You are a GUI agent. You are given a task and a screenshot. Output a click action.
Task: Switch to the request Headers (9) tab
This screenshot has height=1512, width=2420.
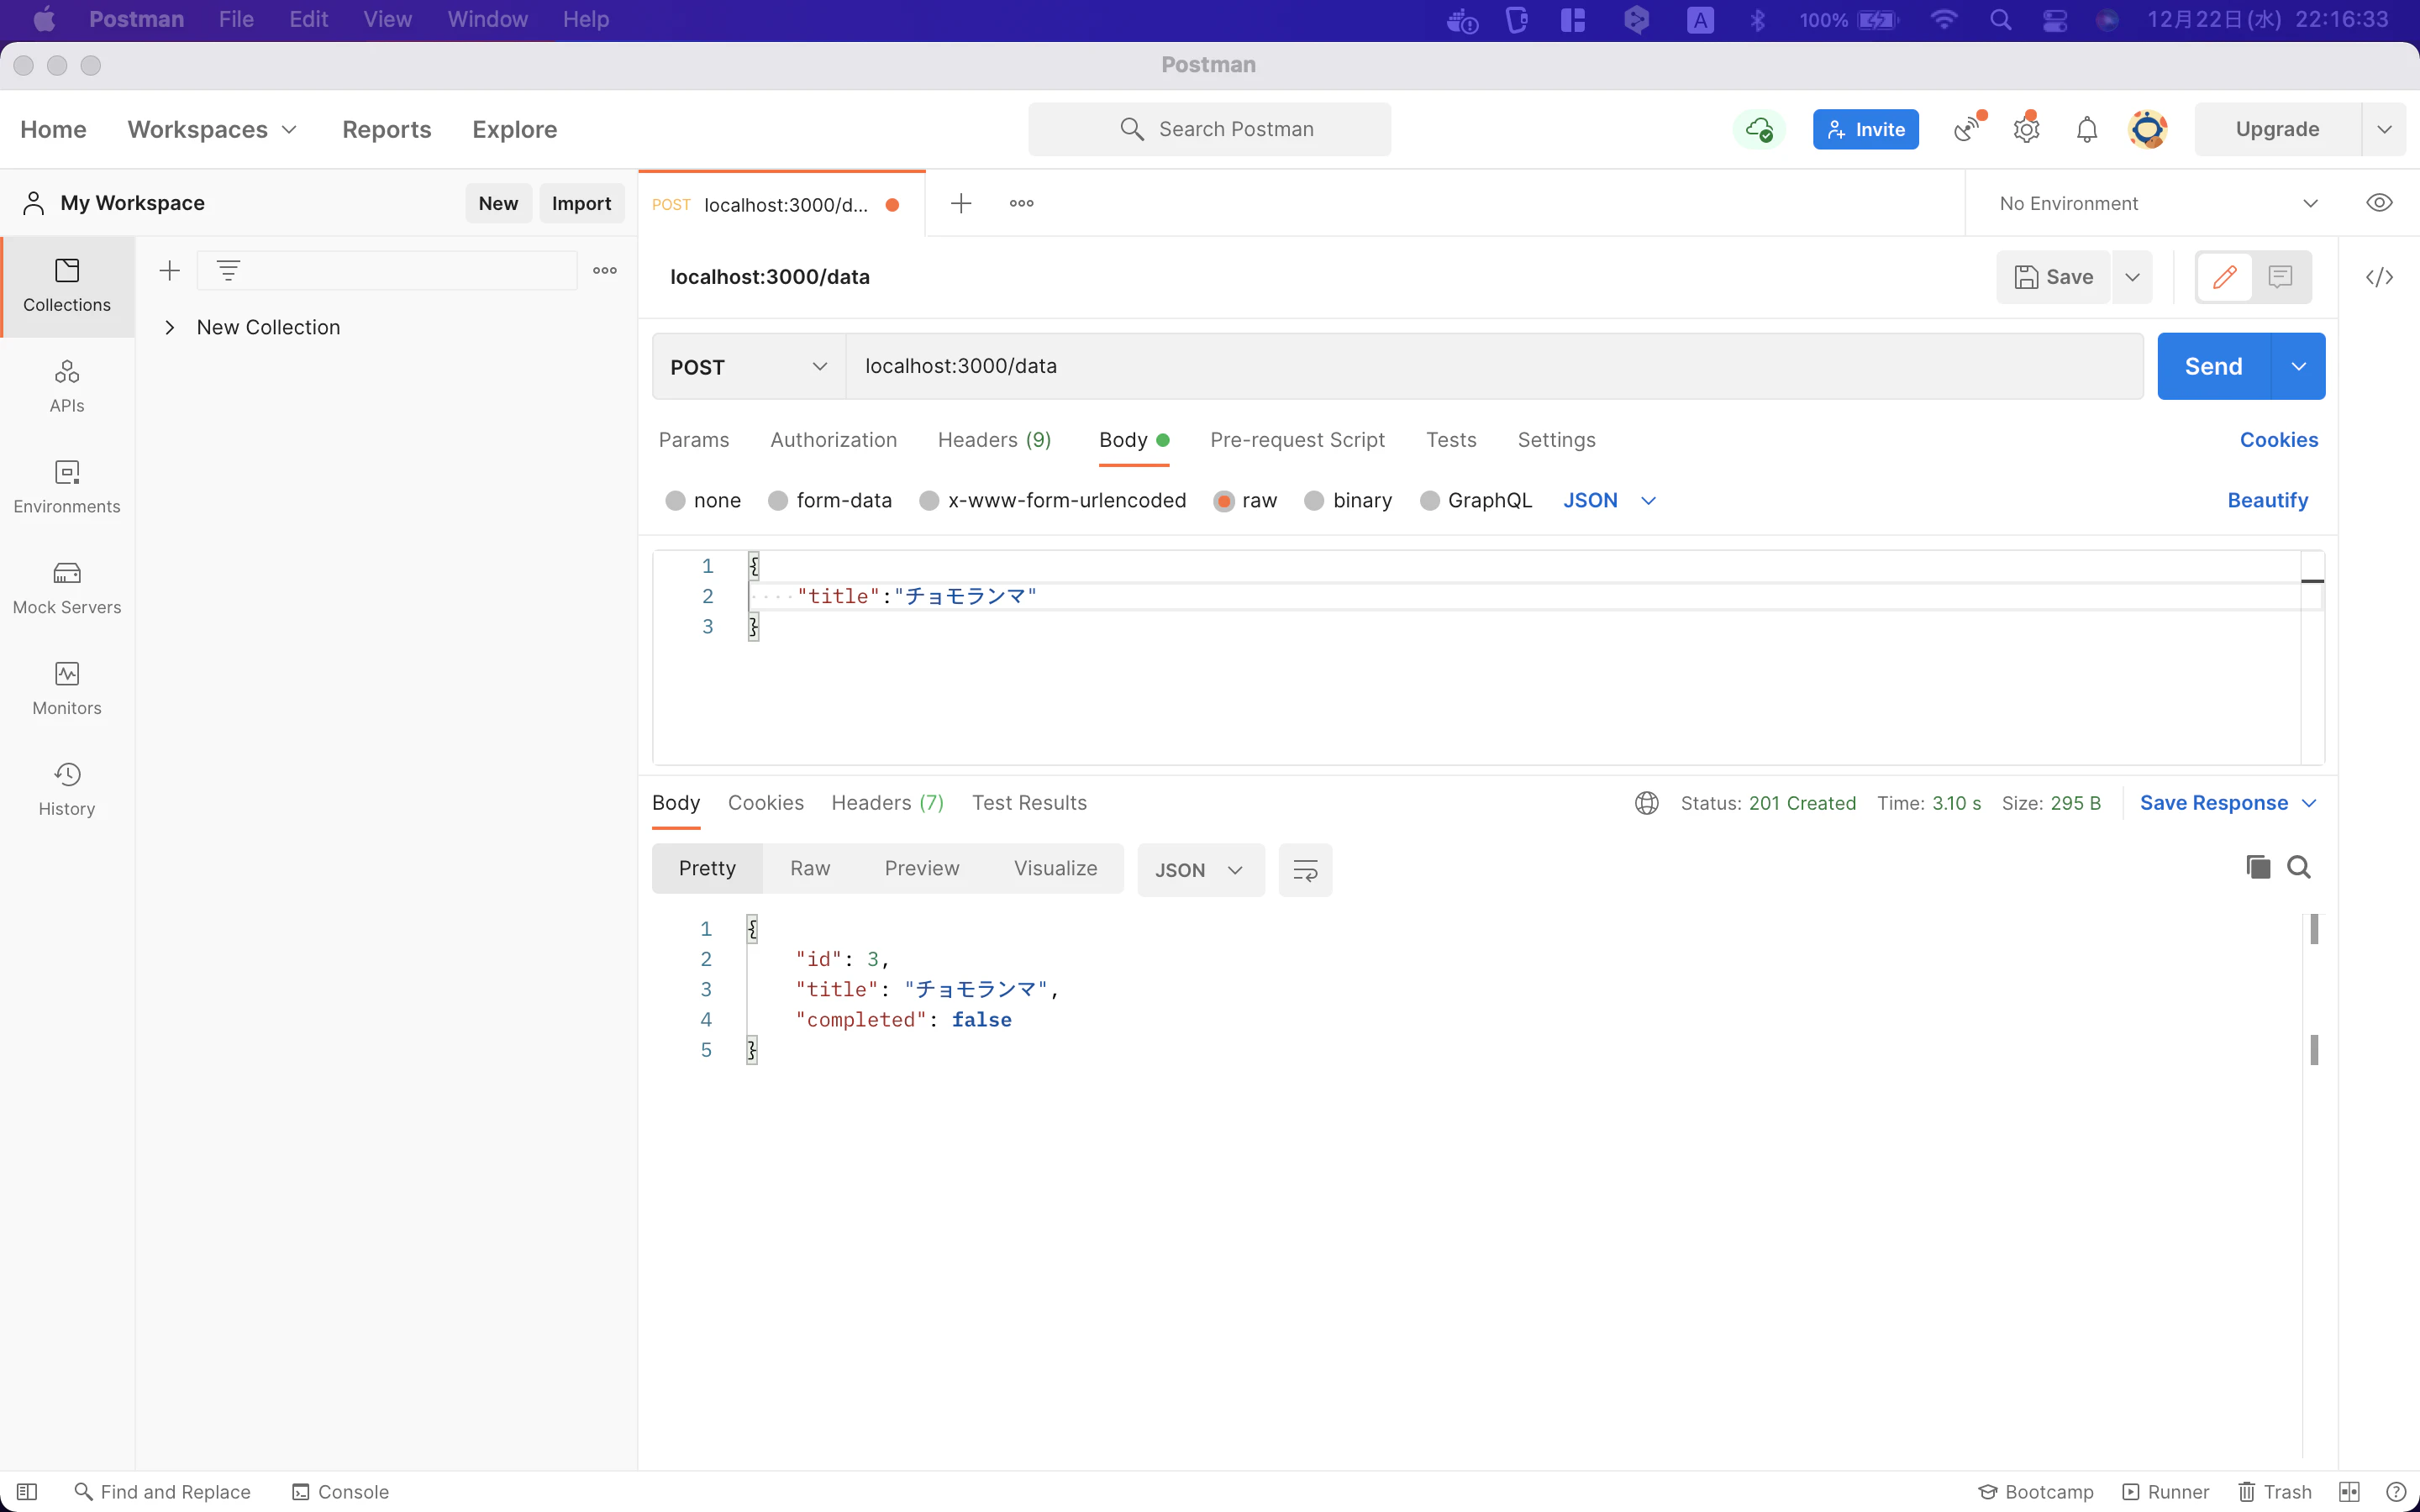point(994,440)
